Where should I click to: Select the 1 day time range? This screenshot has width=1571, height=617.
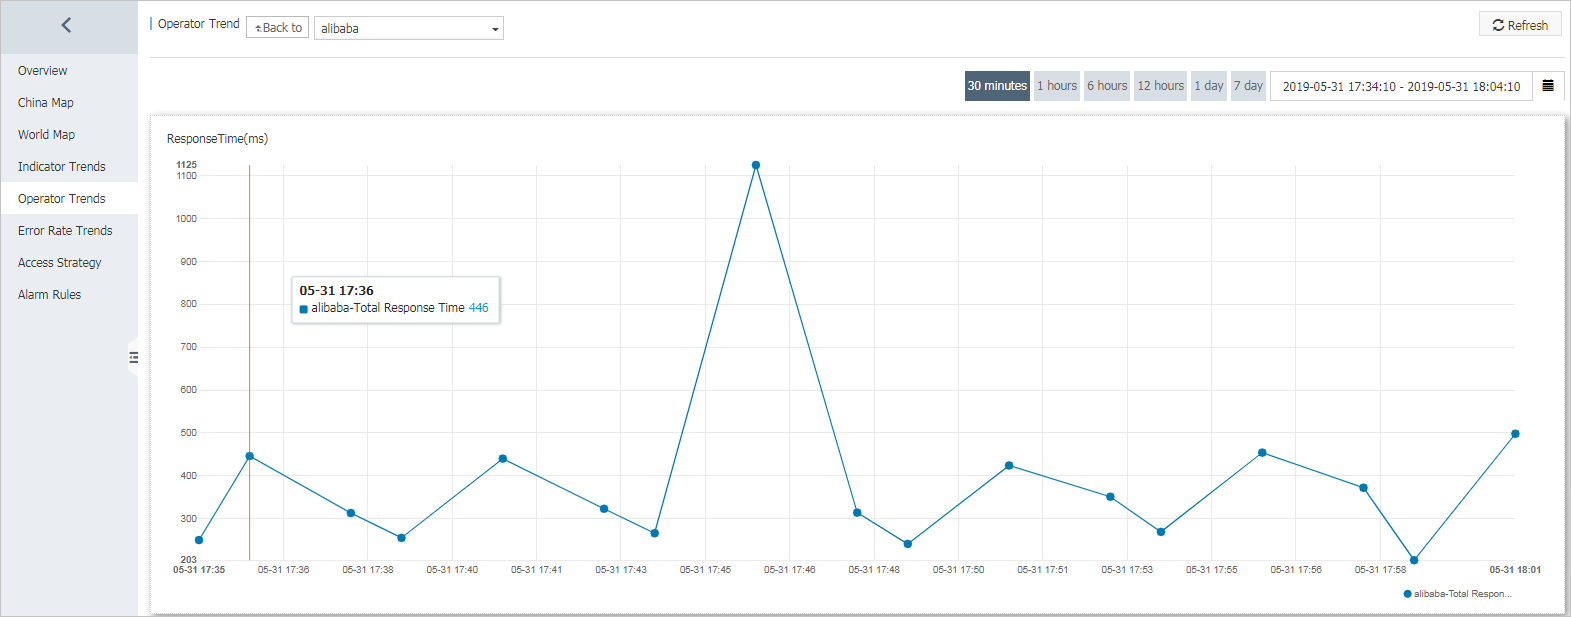click(x=1209, y=86)
